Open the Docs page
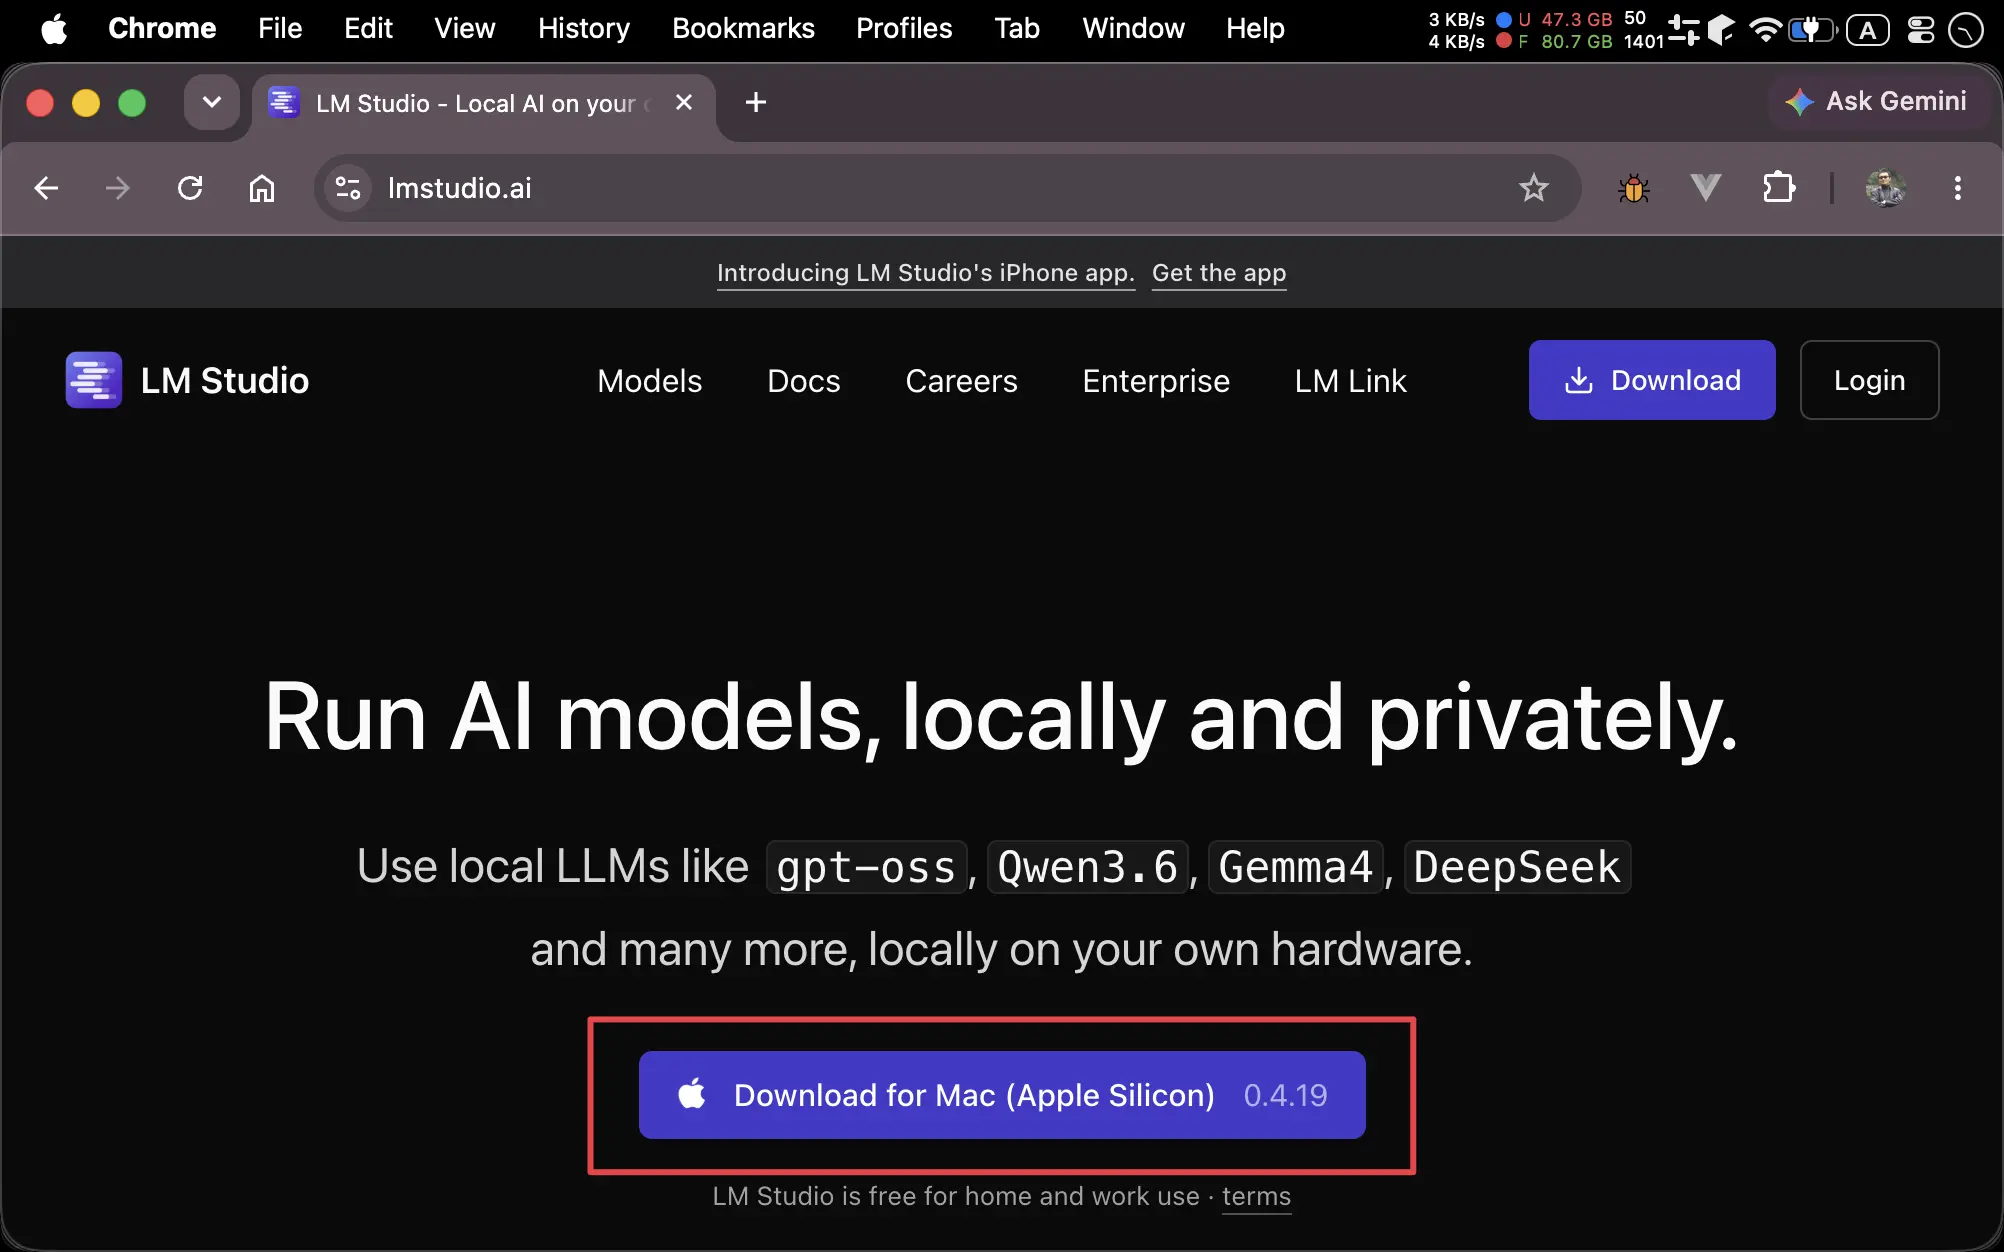The width and height of the screenshot is (2004, 1252). pyautogui.click(x=804, y=381)
